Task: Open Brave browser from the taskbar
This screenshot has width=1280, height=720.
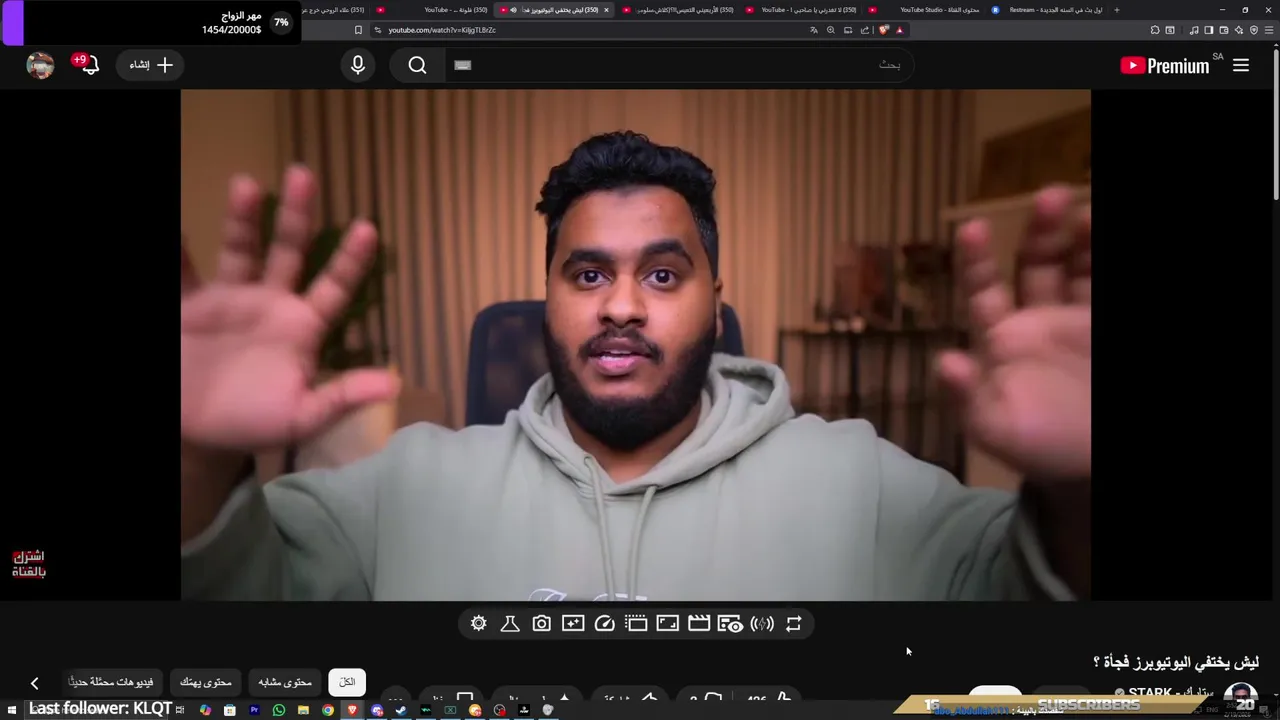Action: click(x=352, y=710)
